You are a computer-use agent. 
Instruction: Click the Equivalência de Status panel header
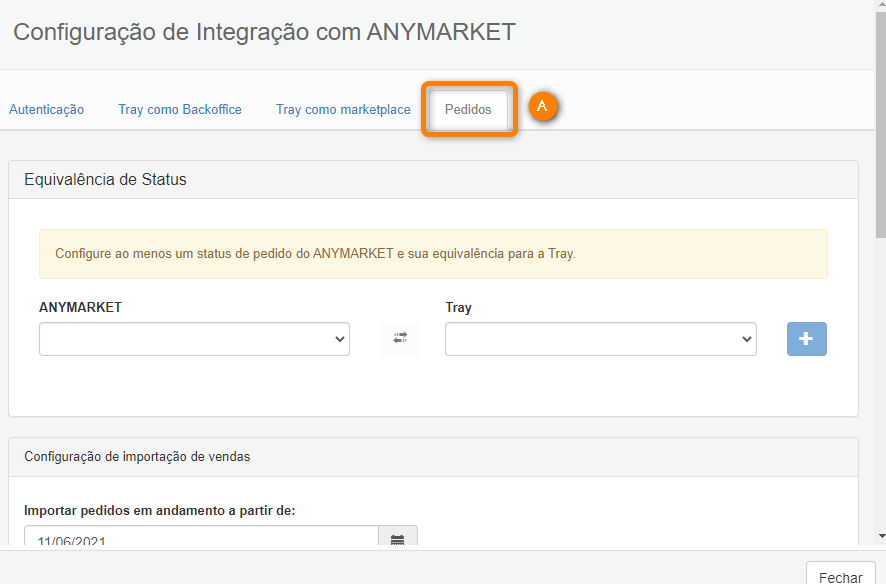(433, 180)
